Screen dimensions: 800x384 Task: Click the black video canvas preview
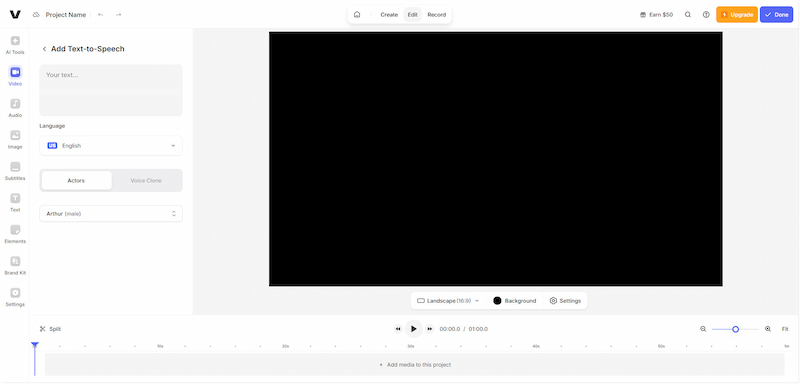495,159
